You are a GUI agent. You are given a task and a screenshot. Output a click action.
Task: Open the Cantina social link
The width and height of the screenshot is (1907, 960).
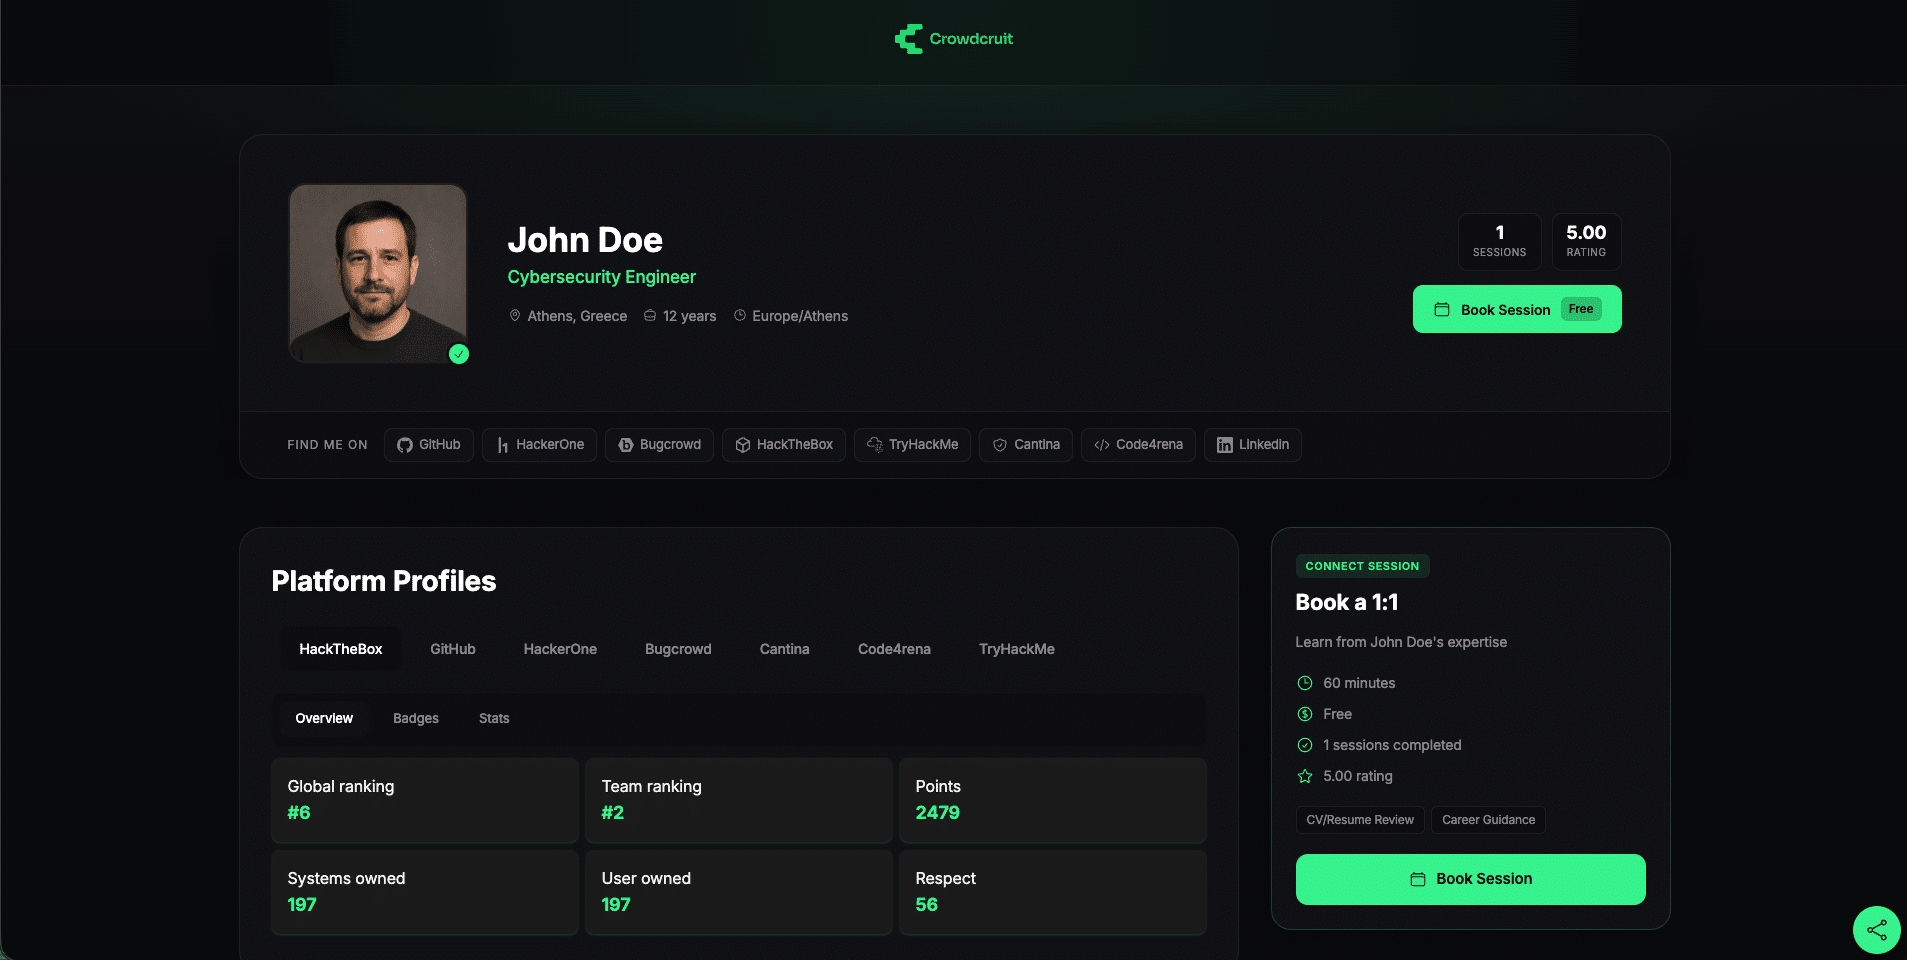coord(1026,445)
